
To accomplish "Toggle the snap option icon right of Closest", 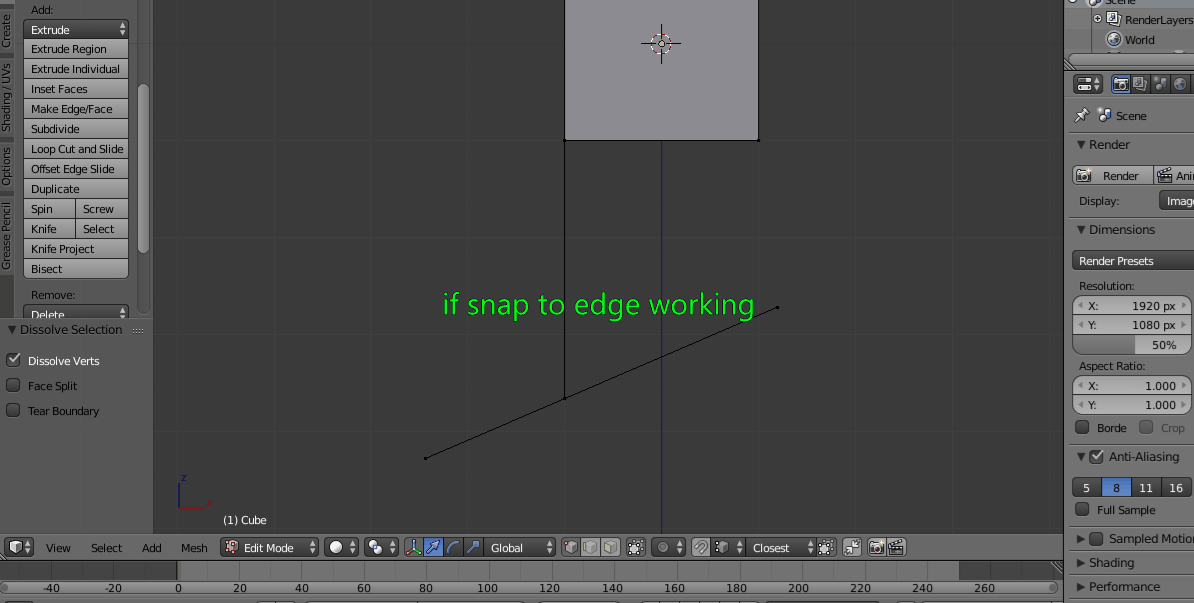I will (x=826, y=547).
